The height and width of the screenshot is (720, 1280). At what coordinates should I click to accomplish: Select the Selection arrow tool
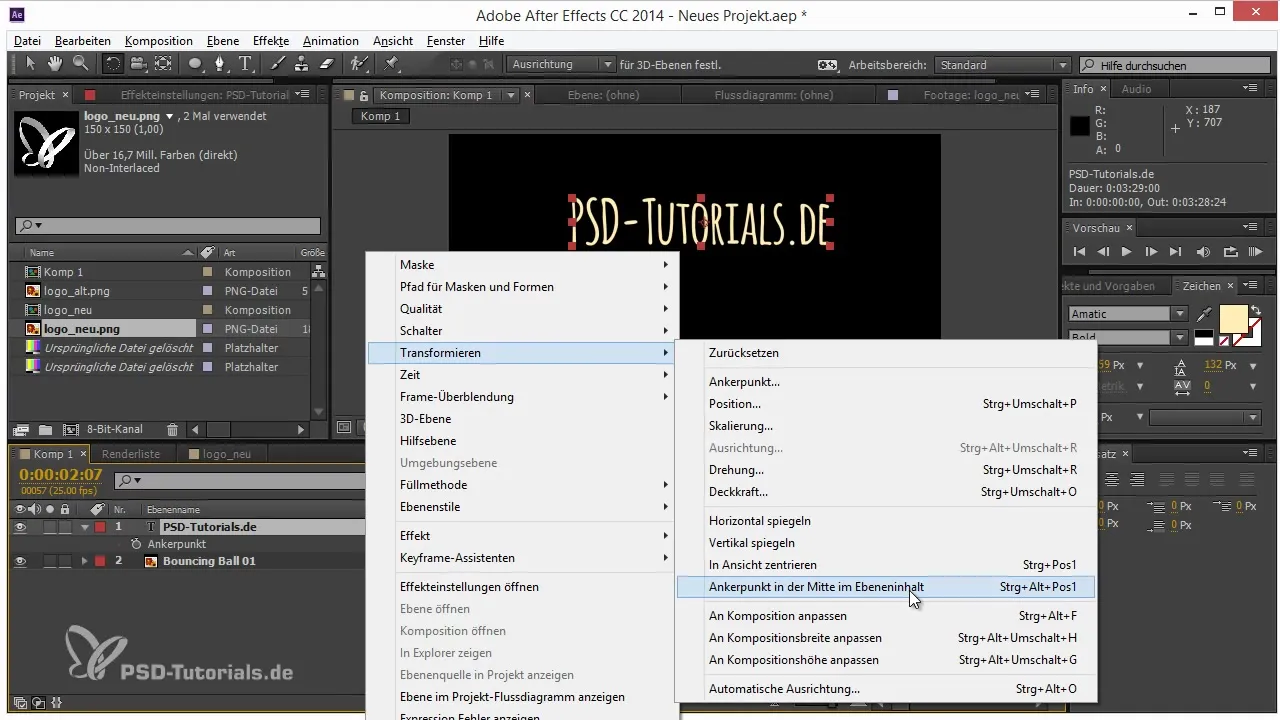[31, 64]
